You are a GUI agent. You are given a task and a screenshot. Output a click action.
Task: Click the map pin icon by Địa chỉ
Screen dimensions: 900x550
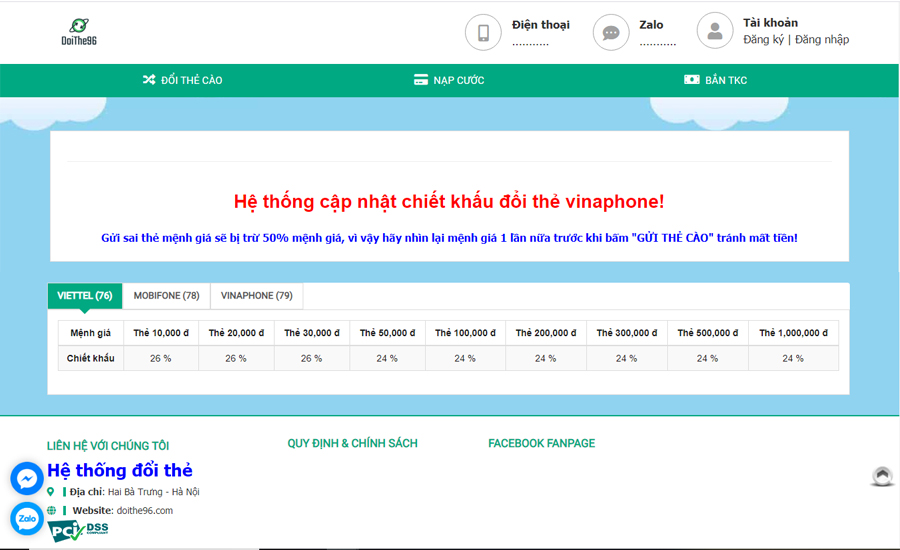(x=51, y=491)
